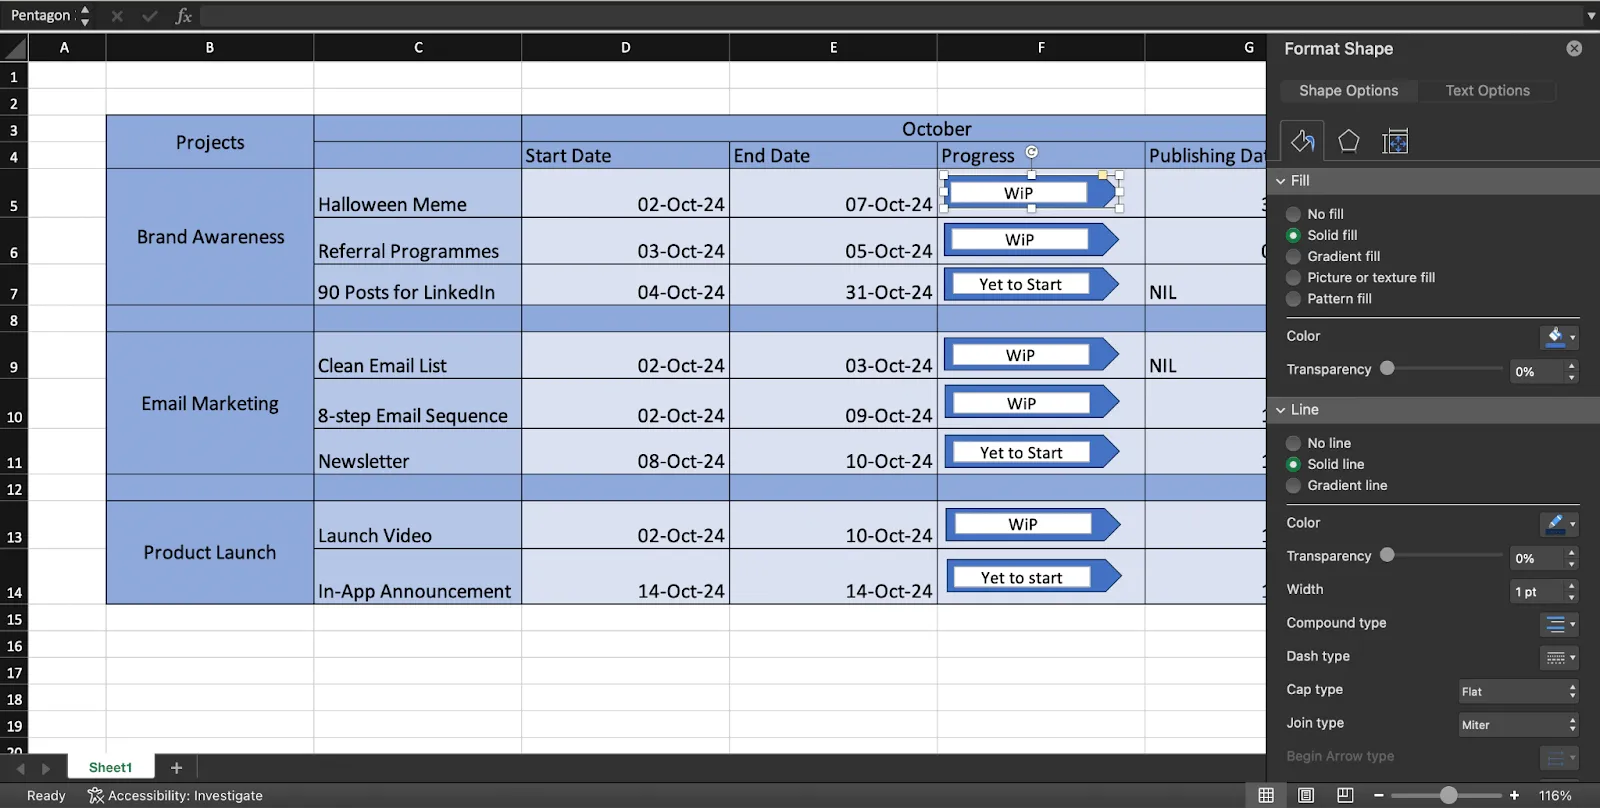Open the Dash type picker
The image size is (1600, 808).
tap(1559, 657)
